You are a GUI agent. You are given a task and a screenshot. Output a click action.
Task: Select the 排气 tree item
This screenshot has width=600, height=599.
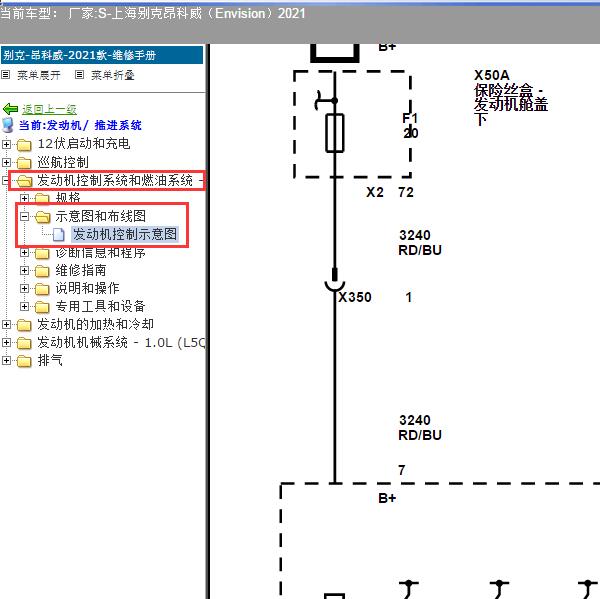(x=50, y=360)
